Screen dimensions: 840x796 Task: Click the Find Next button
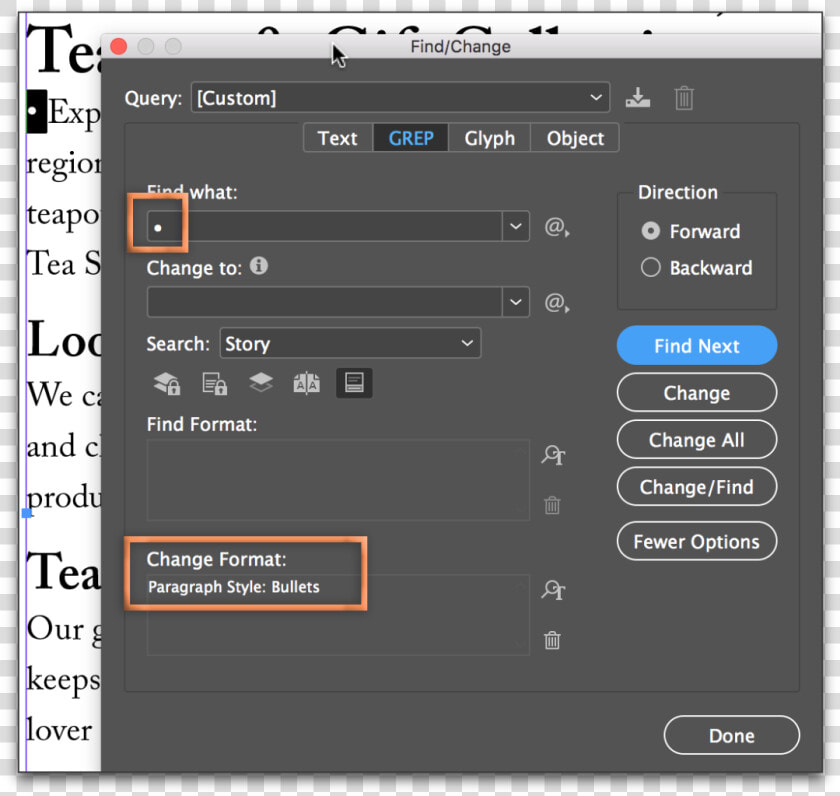[696, 346]
